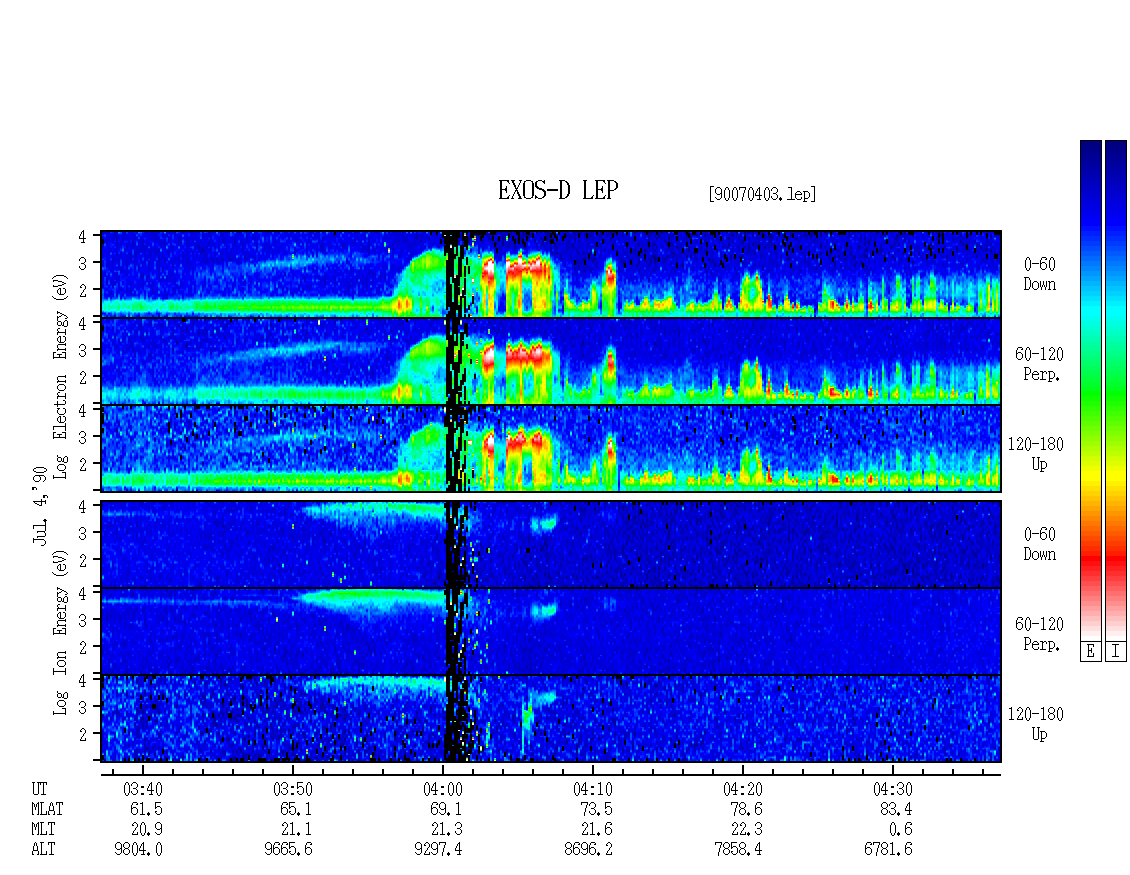Click the boxed I label under color bar
The height and width of the screenshot is (875, 1130).
pyautogui.click(x=1116, y=652)
